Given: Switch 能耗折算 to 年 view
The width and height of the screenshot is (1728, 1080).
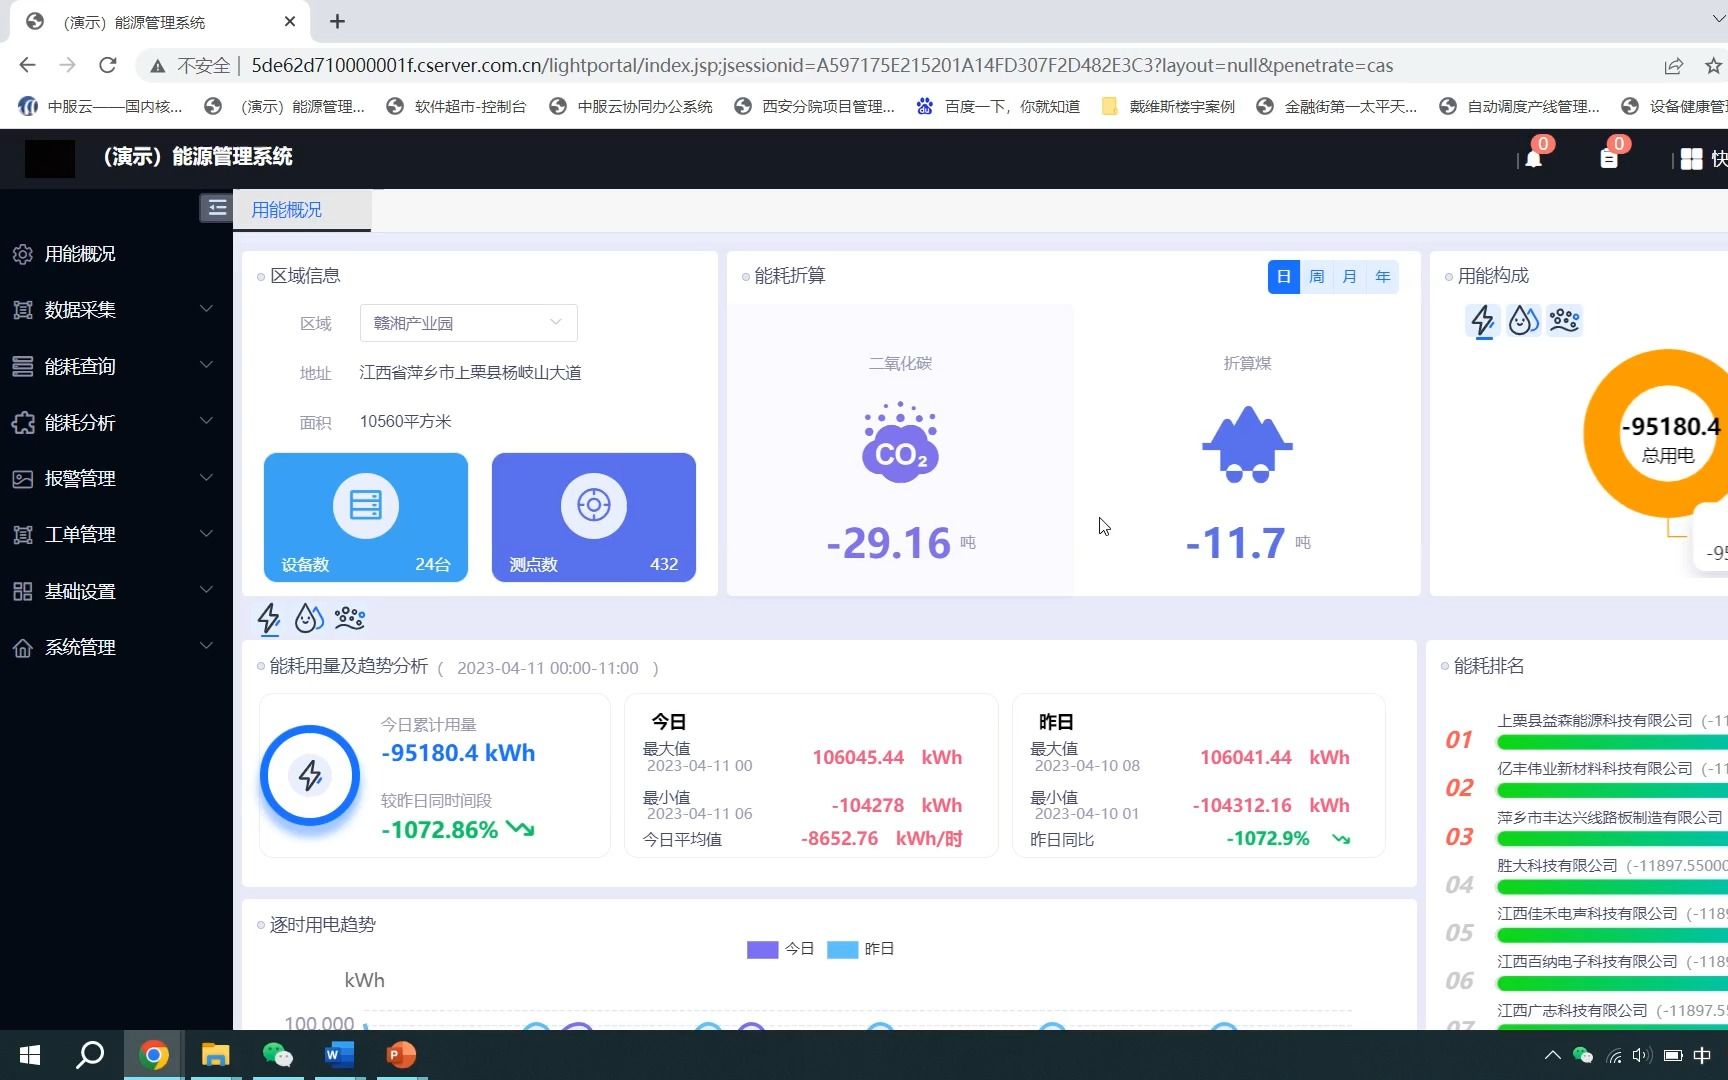Looking at the screenshot, I should [x=1383, y=277].
